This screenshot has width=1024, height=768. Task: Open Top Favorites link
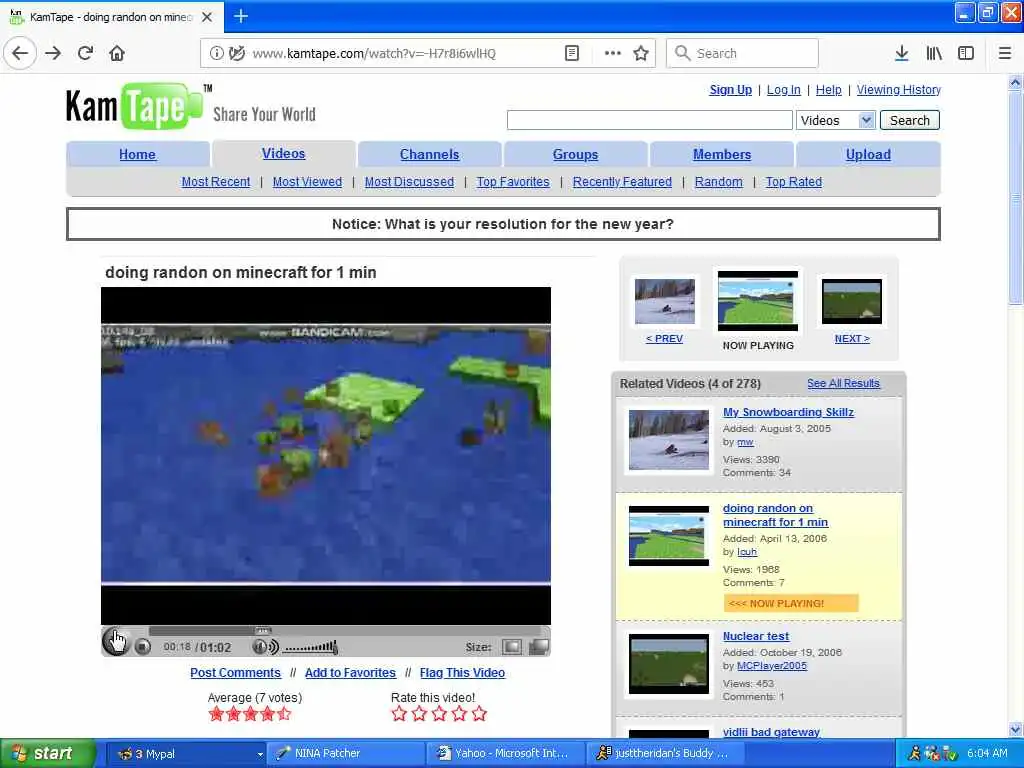tap(513, 182)
